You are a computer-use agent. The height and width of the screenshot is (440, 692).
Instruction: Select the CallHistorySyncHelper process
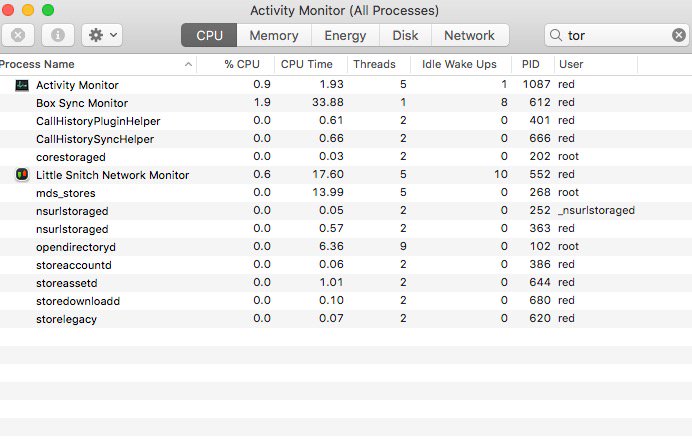(x=95, y=139)
